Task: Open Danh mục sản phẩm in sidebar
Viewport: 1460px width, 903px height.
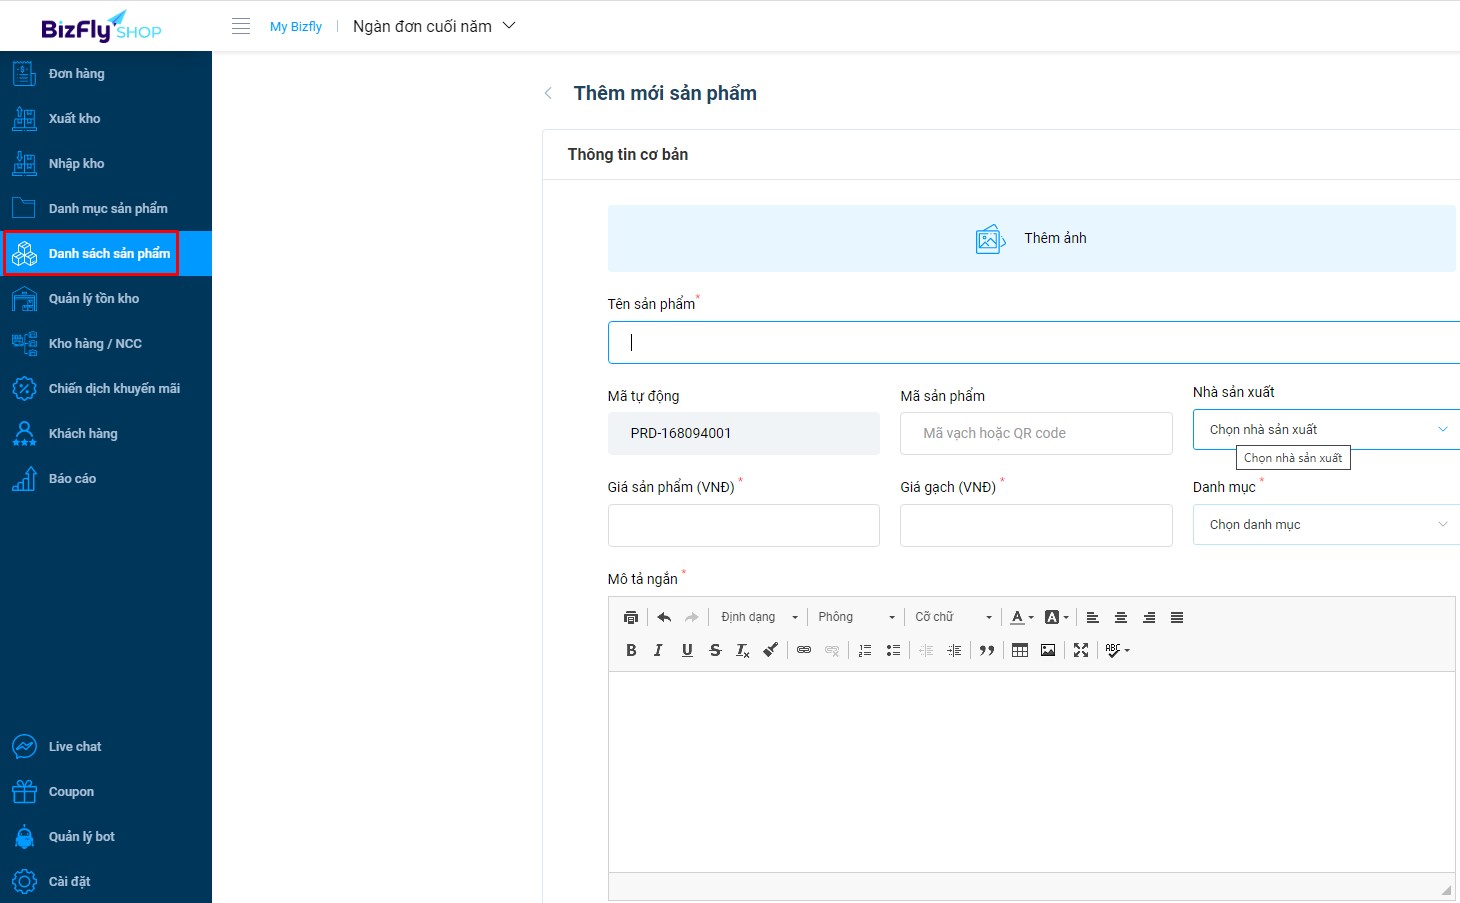Action: pos(106,208)
